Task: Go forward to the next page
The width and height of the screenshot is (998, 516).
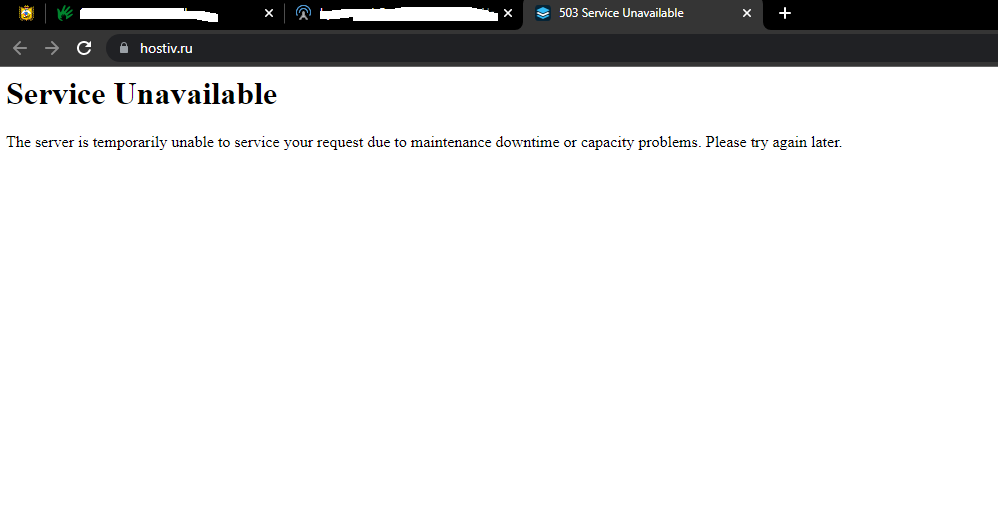Action: 52,48
